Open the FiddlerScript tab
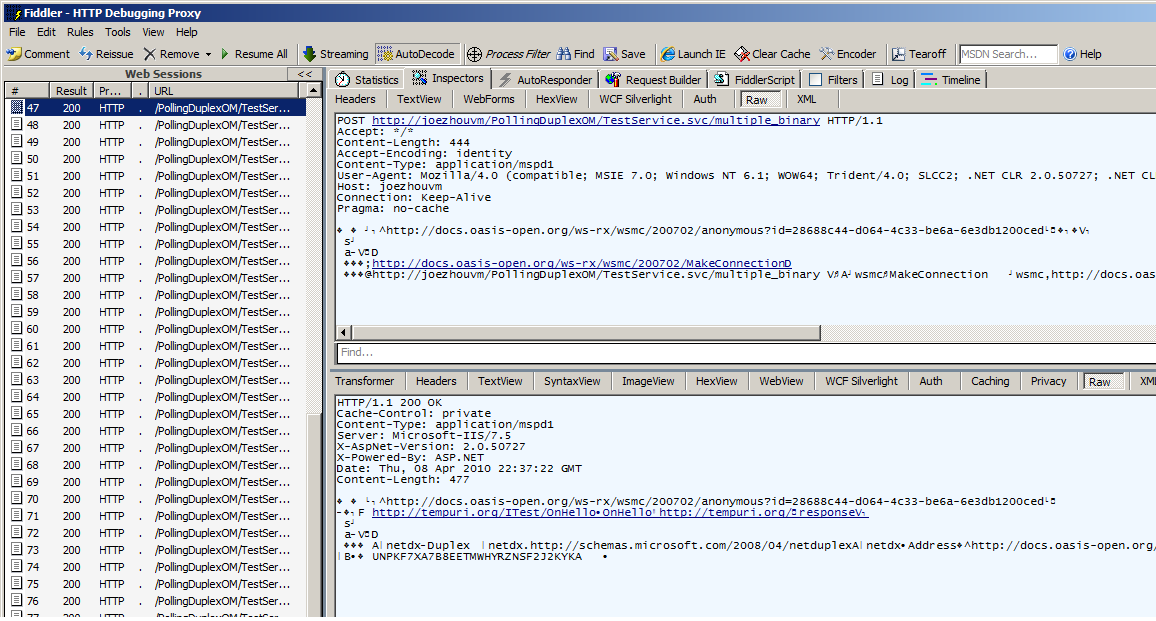The width and height of the screenshot is (1156, 621). pyautogui.click(x=754, y=80)
